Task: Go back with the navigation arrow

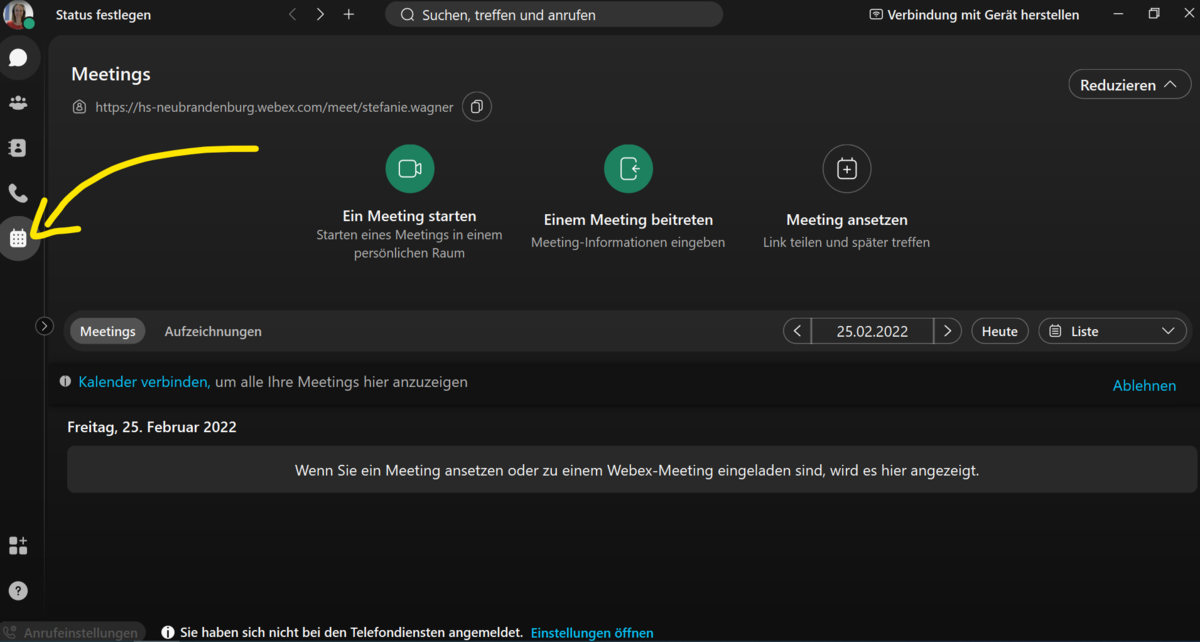Action: 292,15
